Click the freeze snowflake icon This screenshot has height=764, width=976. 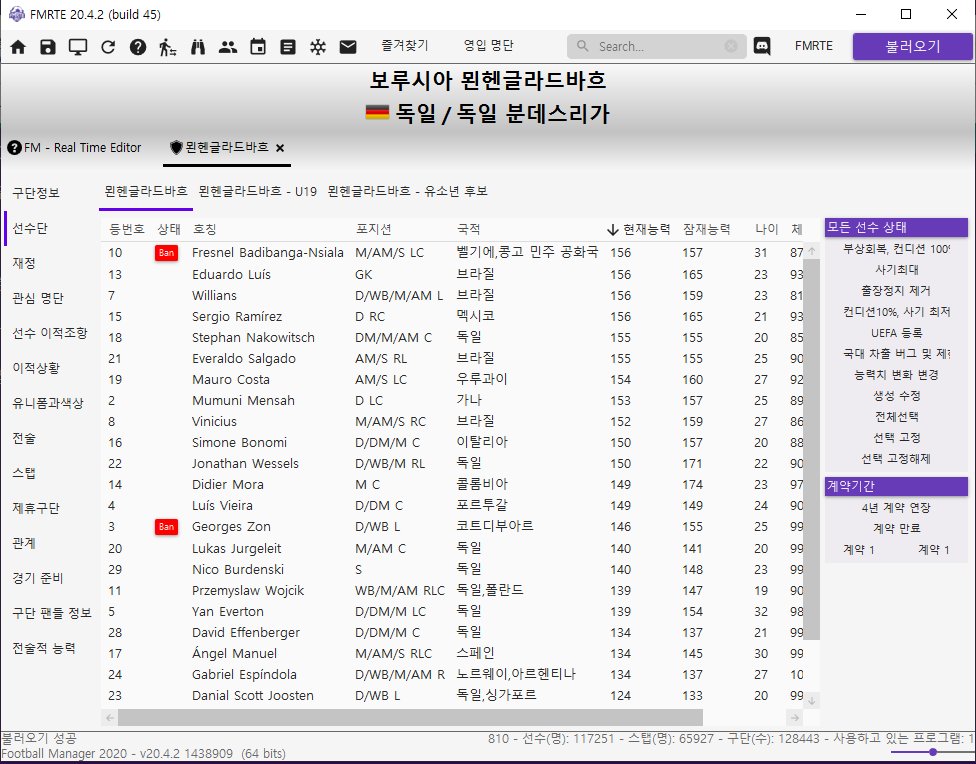(x=318, y=47)
